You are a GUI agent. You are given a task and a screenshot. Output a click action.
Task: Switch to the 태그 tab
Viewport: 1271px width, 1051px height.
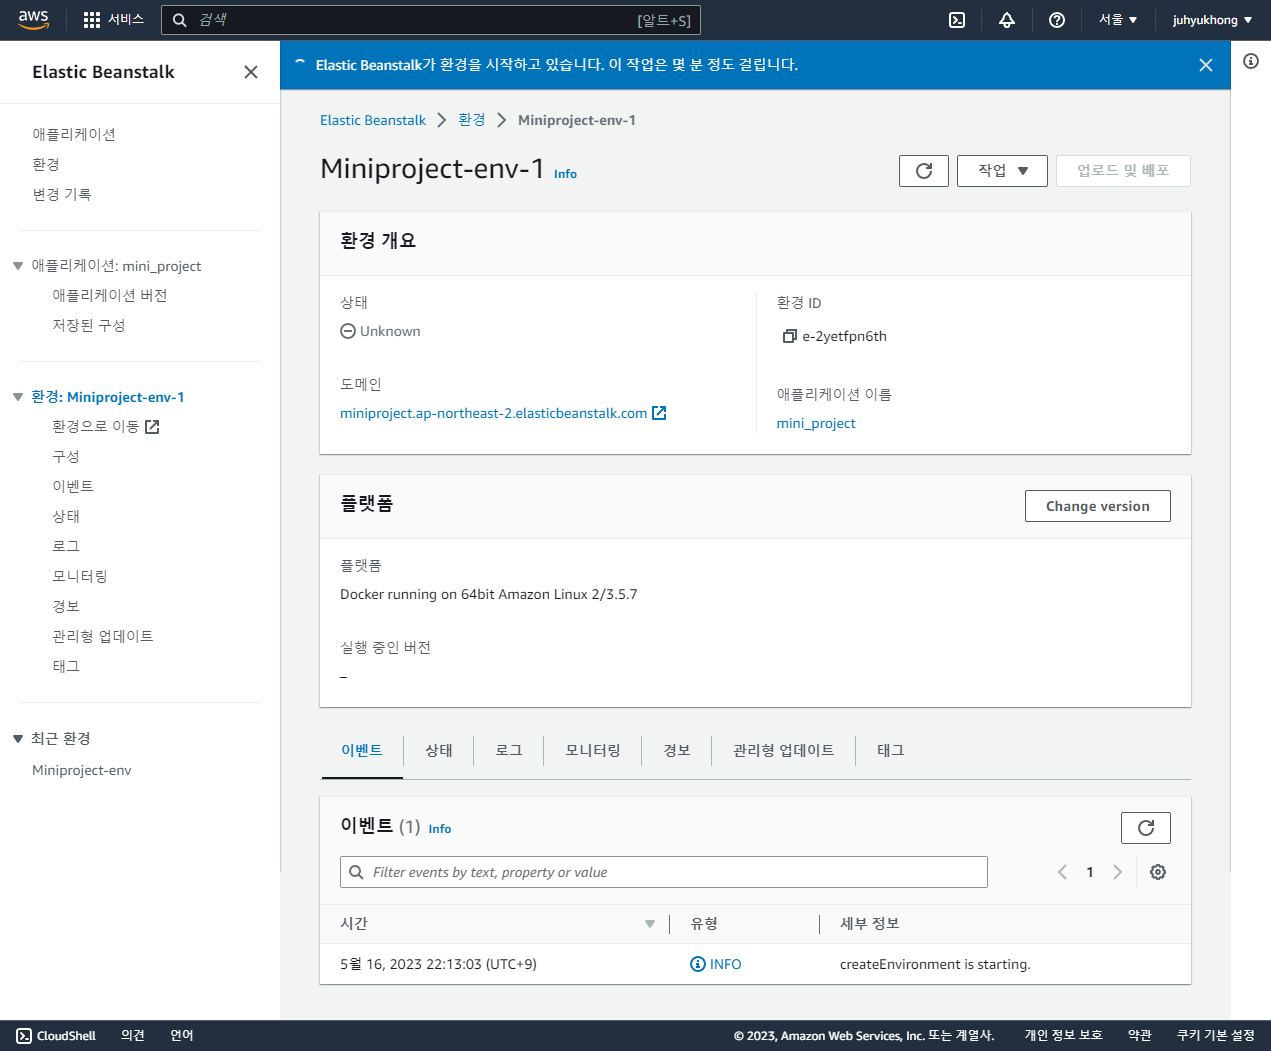click(891, 750)
